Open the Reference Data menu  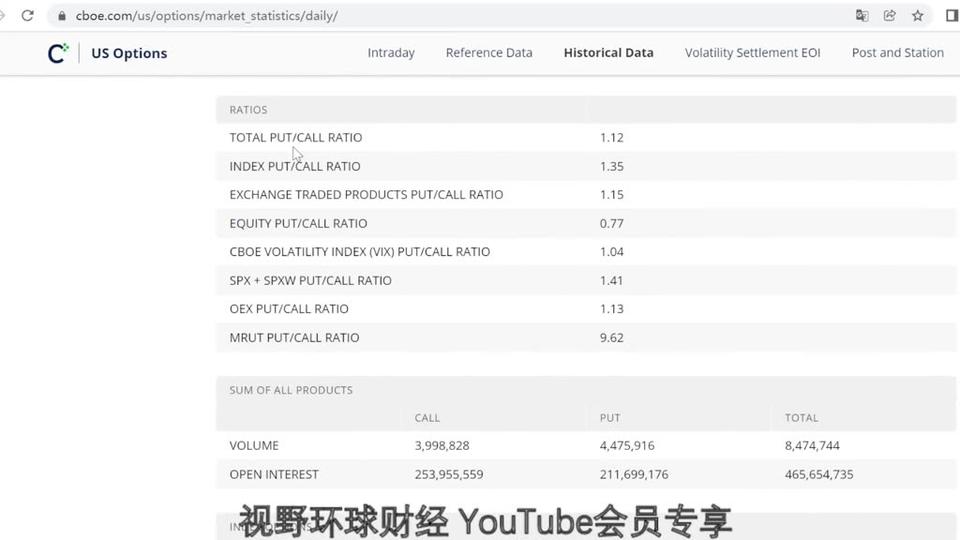489,53
